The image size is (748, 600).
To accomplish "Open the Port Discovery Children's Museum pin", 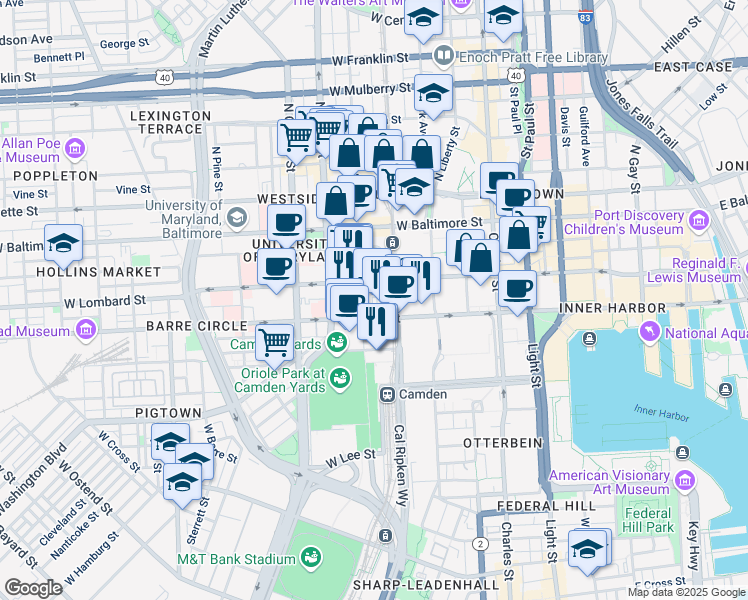I will [x=699, y=220].
